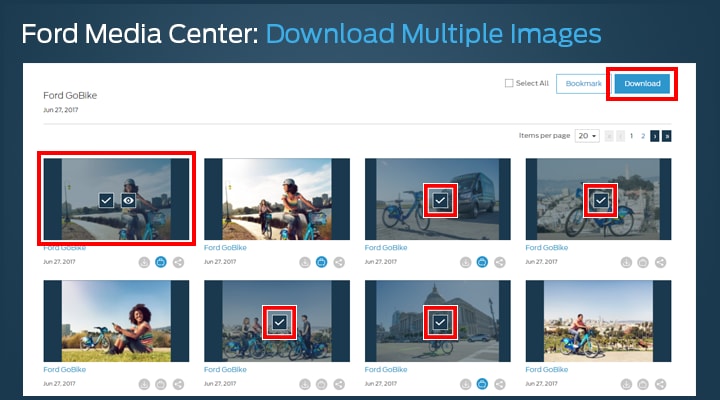Image resolution: width=720 pixels, height=400 pixels.
Task: Download icon under the dimmed cyclist card with eye icon
Action: pos(144,262)
